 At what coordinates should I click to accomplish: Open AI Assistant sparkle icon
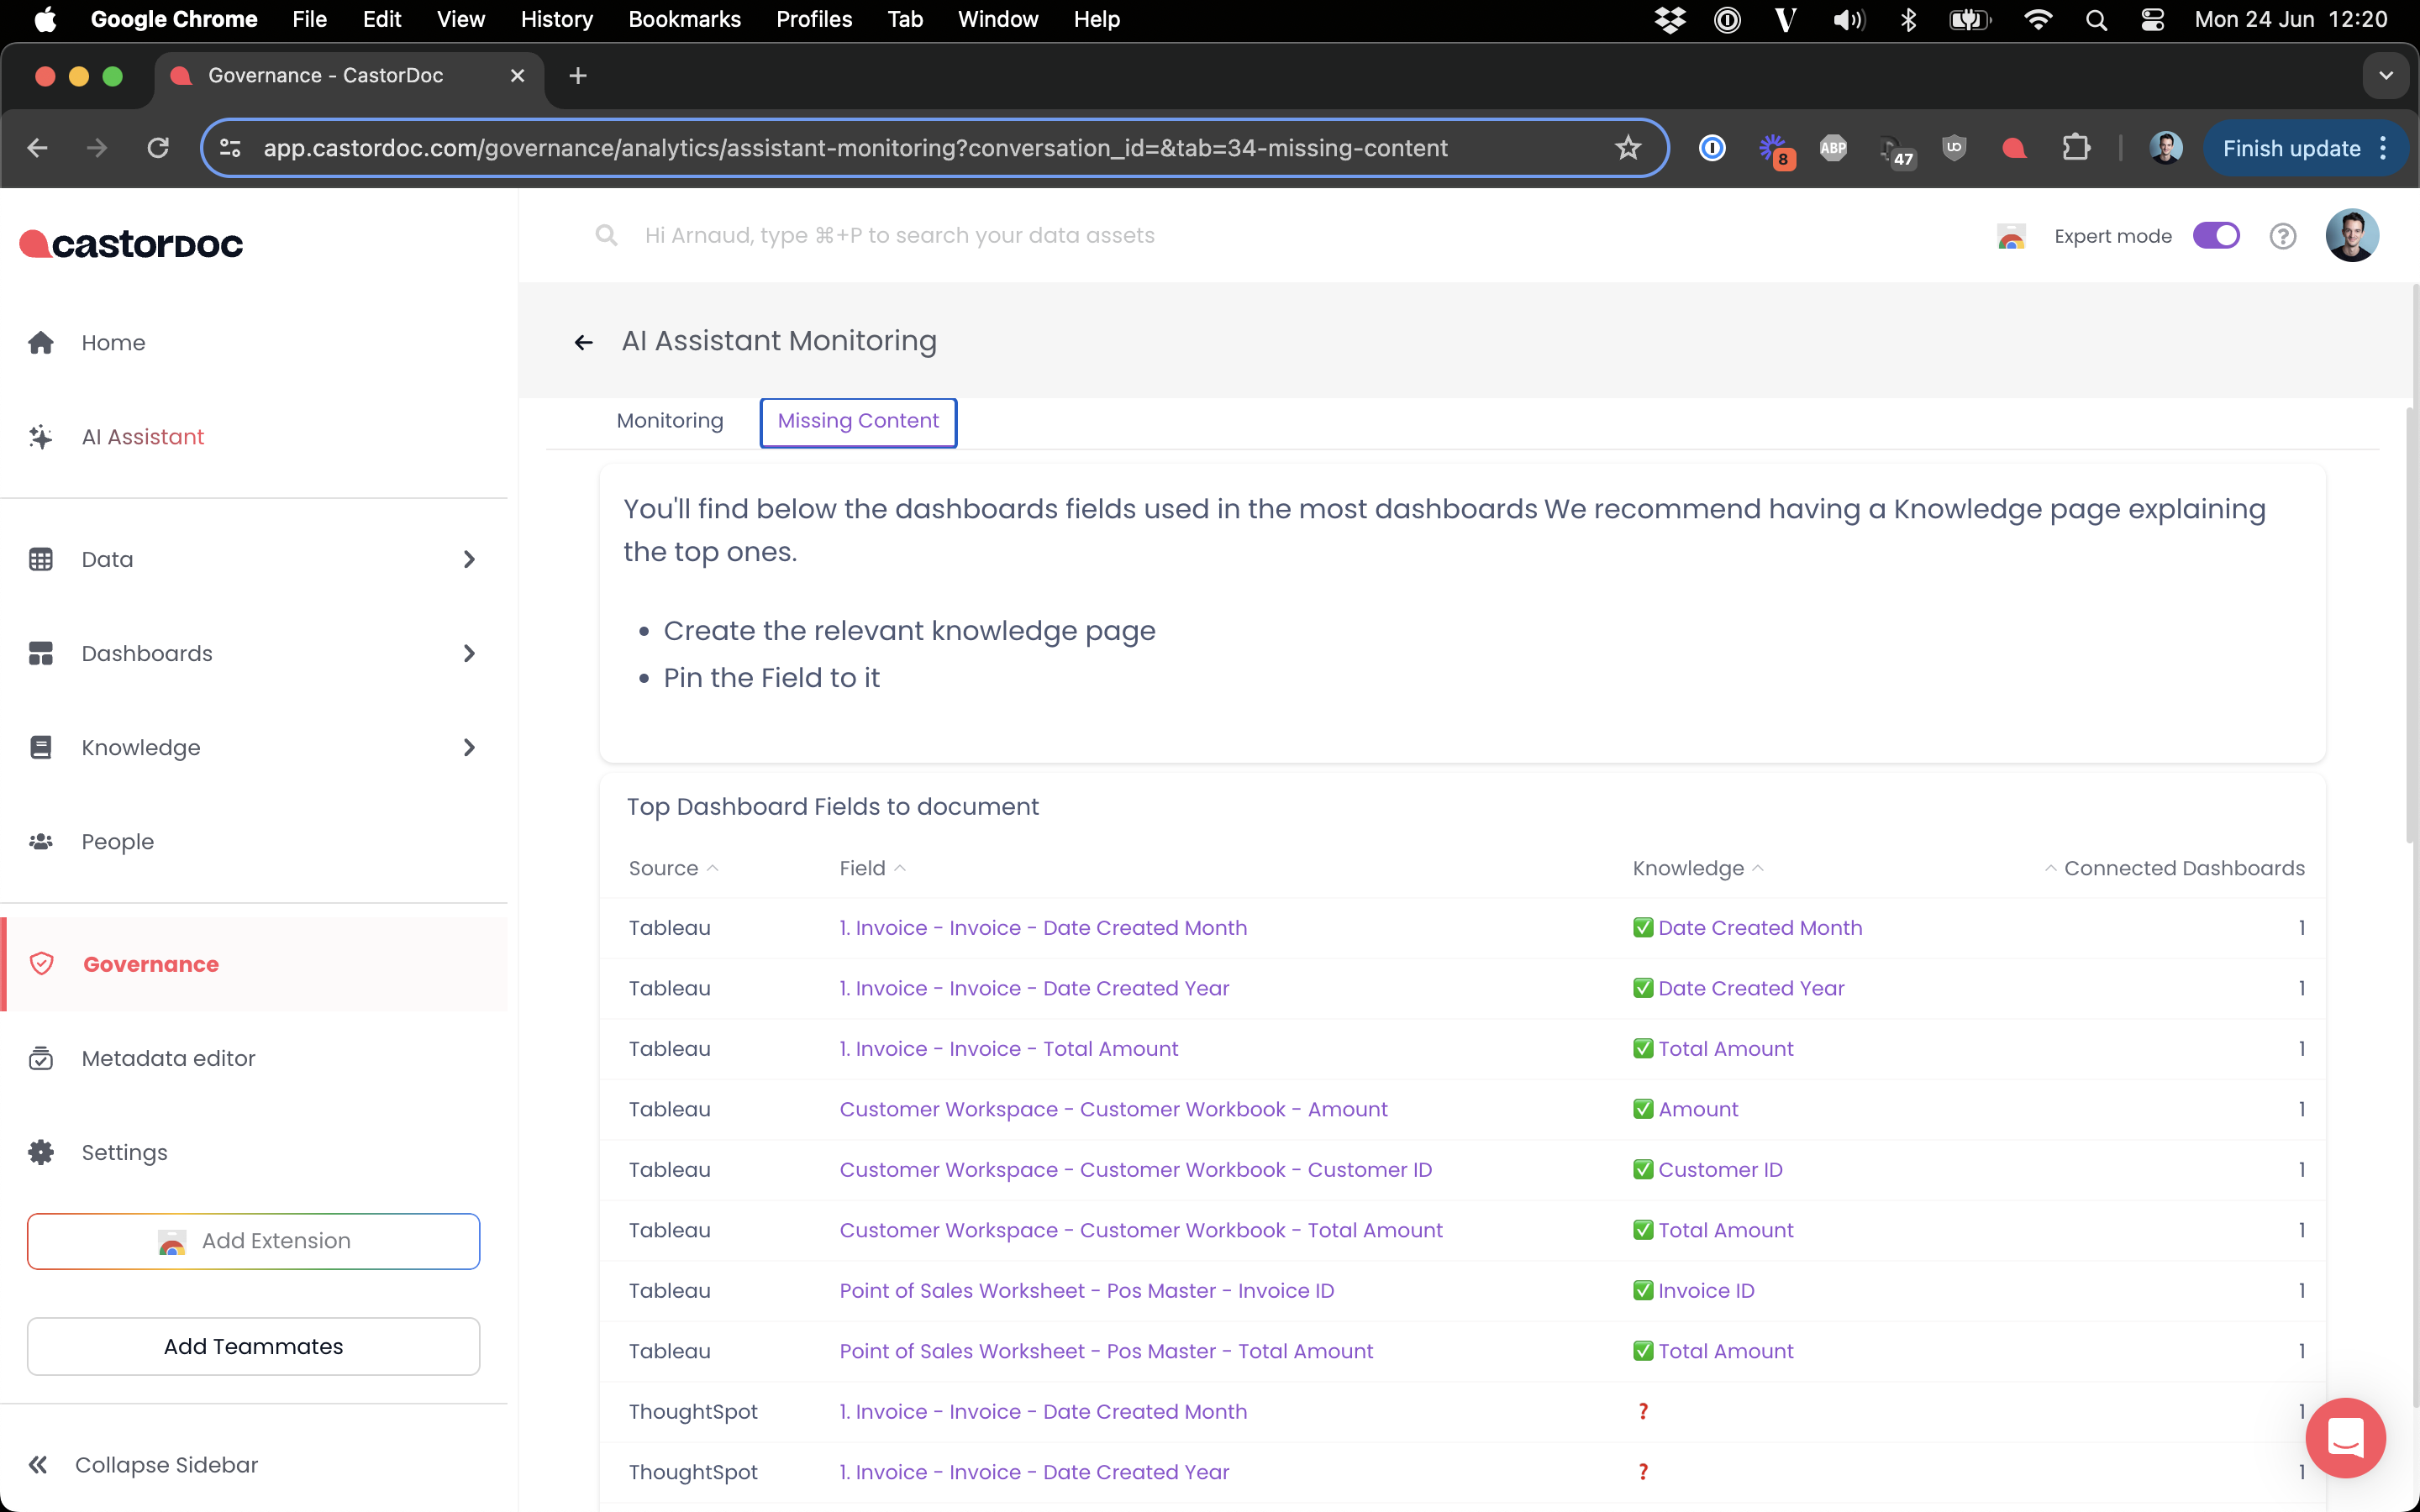(41, 437)
